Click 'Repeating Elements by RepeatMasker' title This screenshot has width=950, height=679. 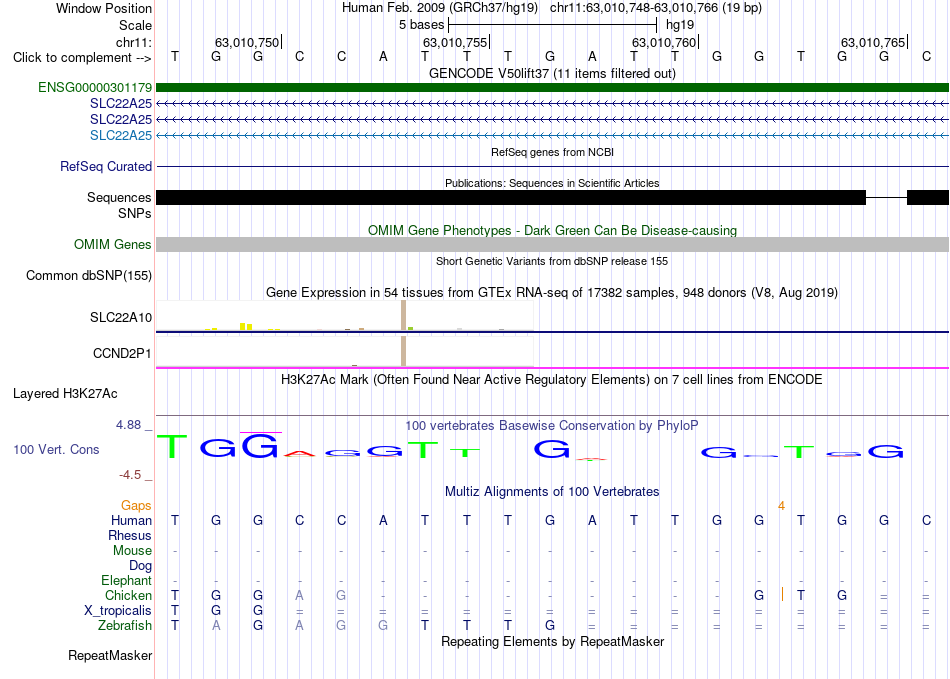(x=552, y=641)
